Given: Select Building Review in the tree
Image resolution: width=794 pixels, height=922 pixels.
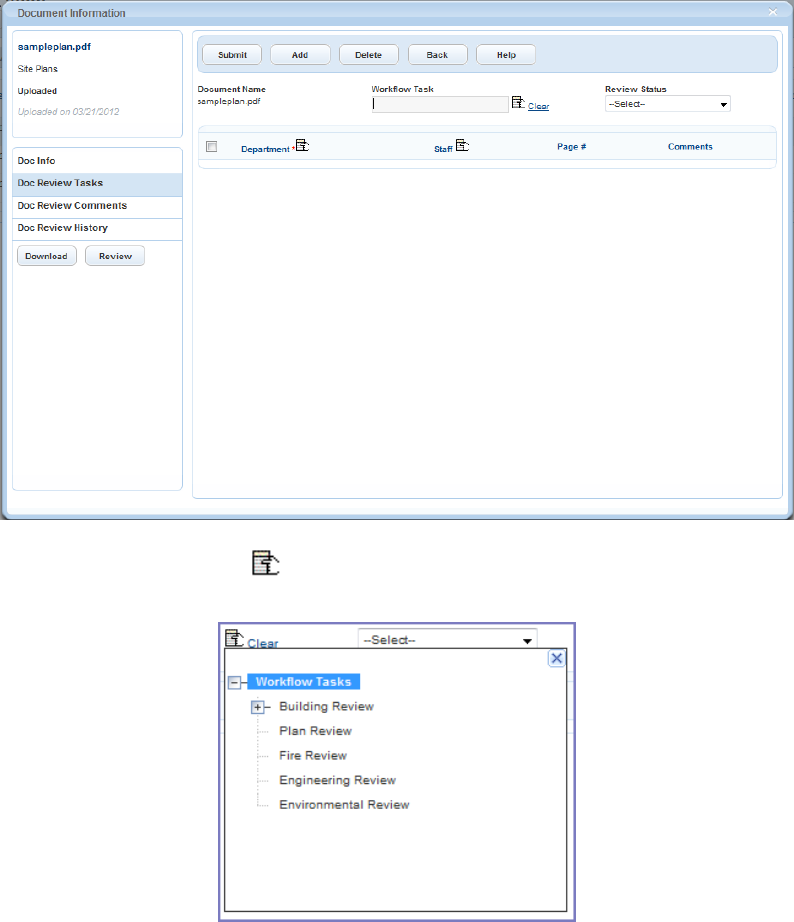Looking at the screenshot, I should (326, 706).
